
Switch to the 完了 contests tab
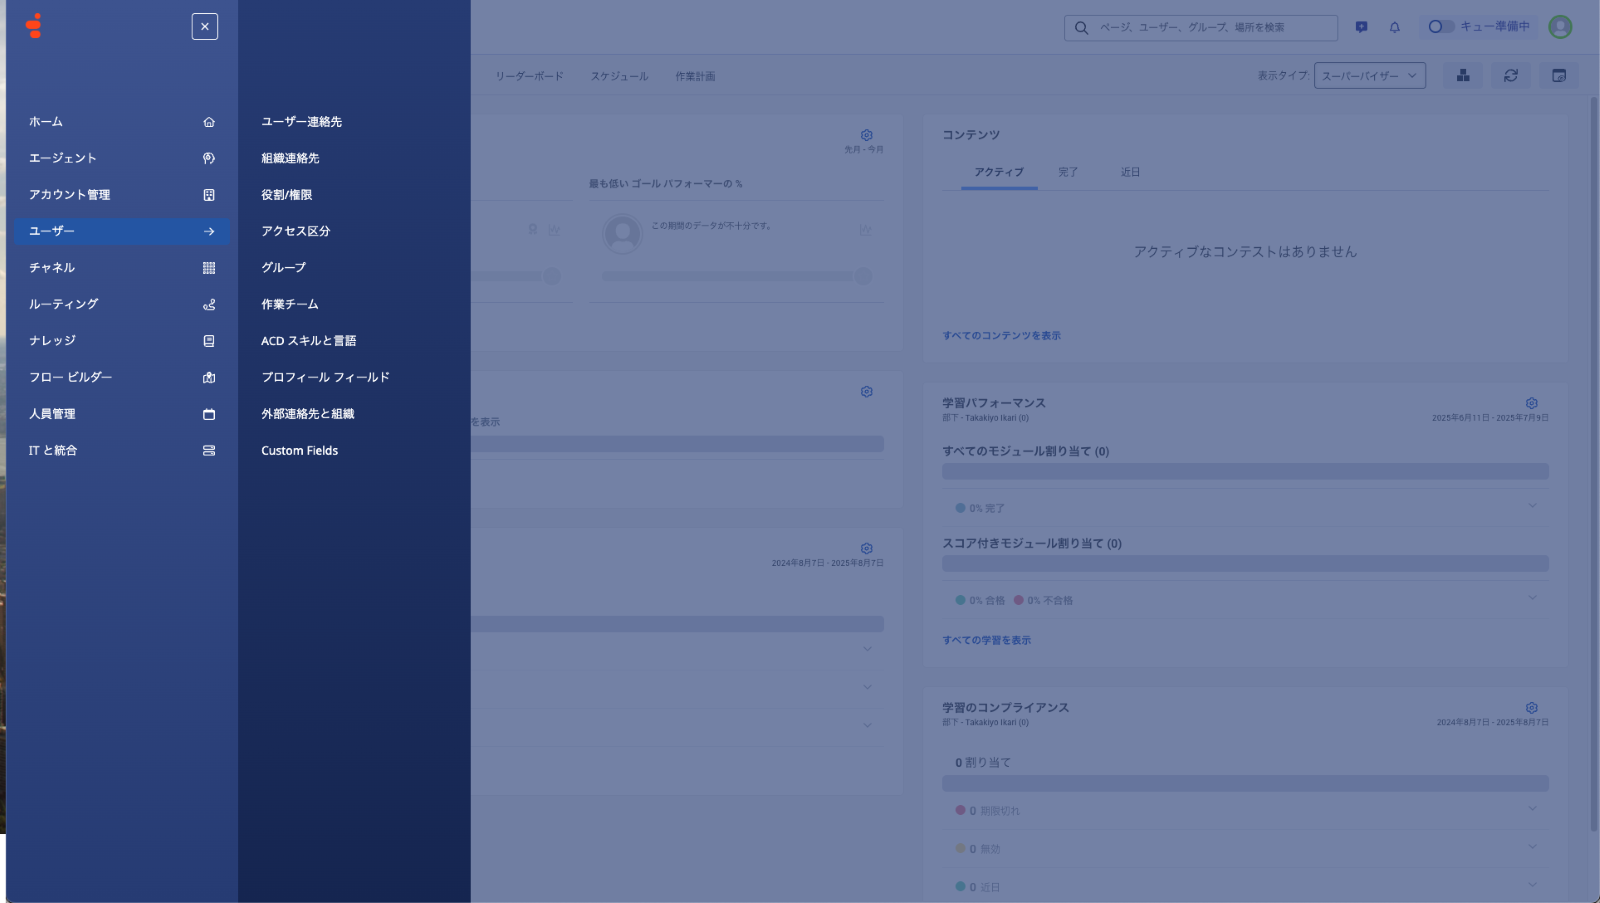pos(1068,172)
